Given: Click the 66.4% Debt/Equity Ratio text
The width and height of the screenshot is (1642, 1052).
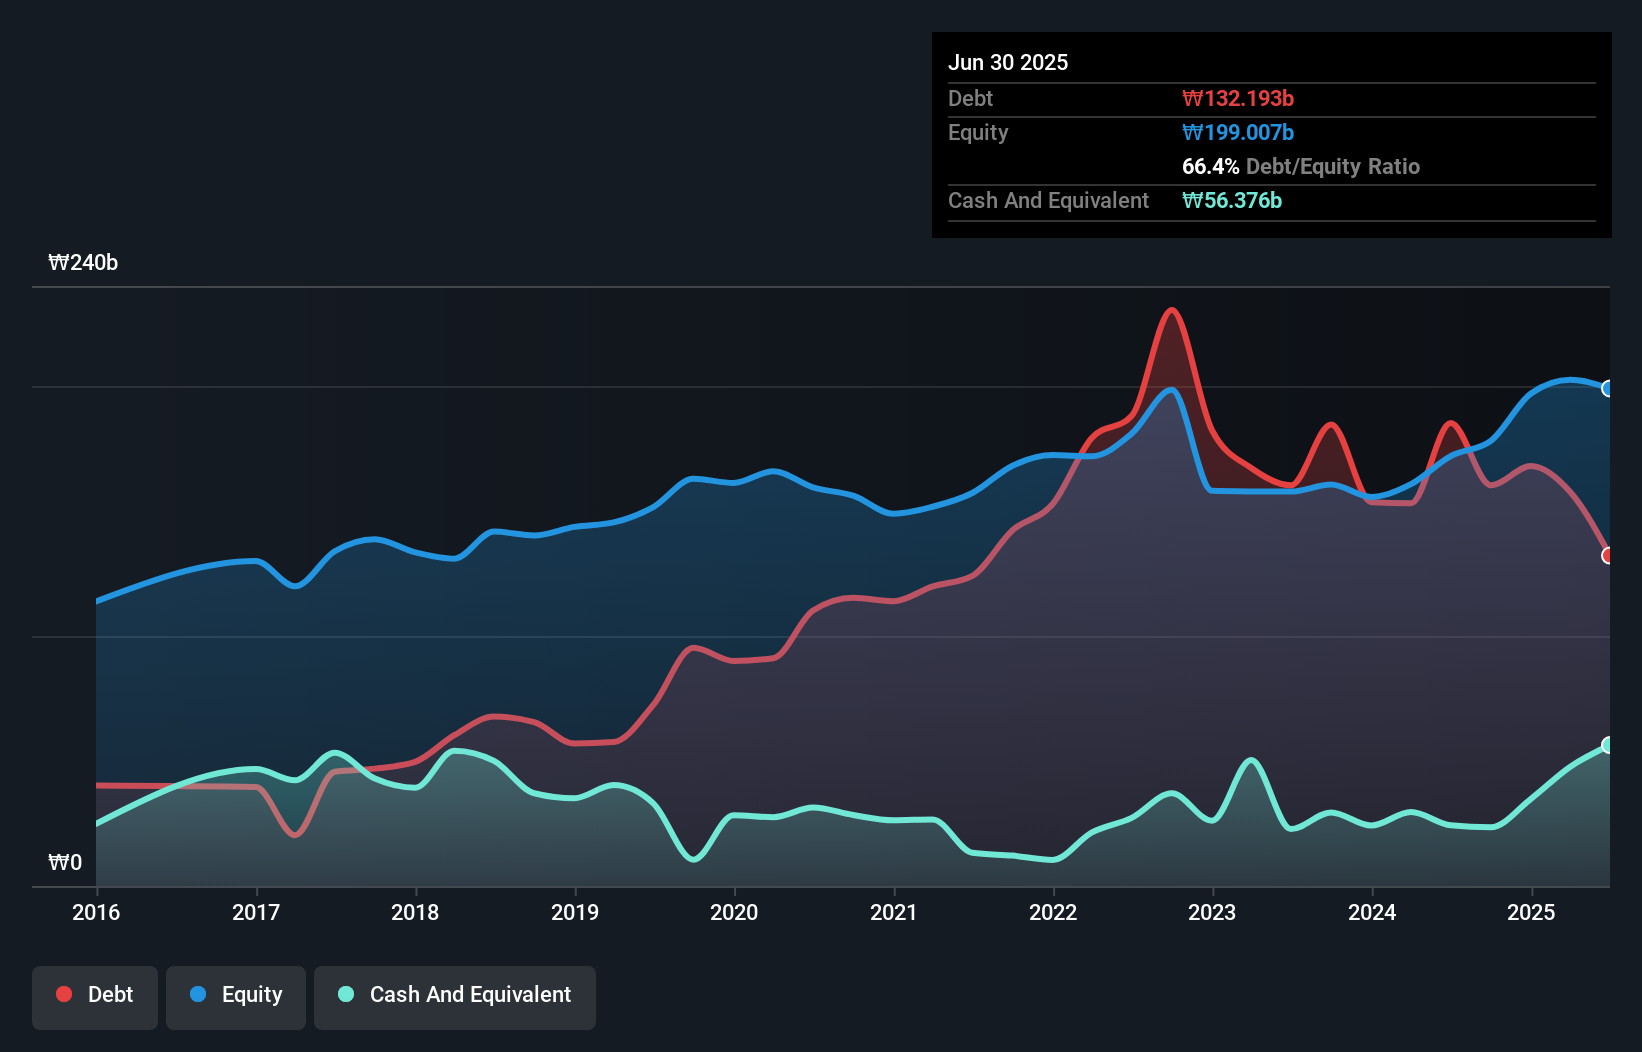Looking at the screenshot, I should (x=1300, y=166).
